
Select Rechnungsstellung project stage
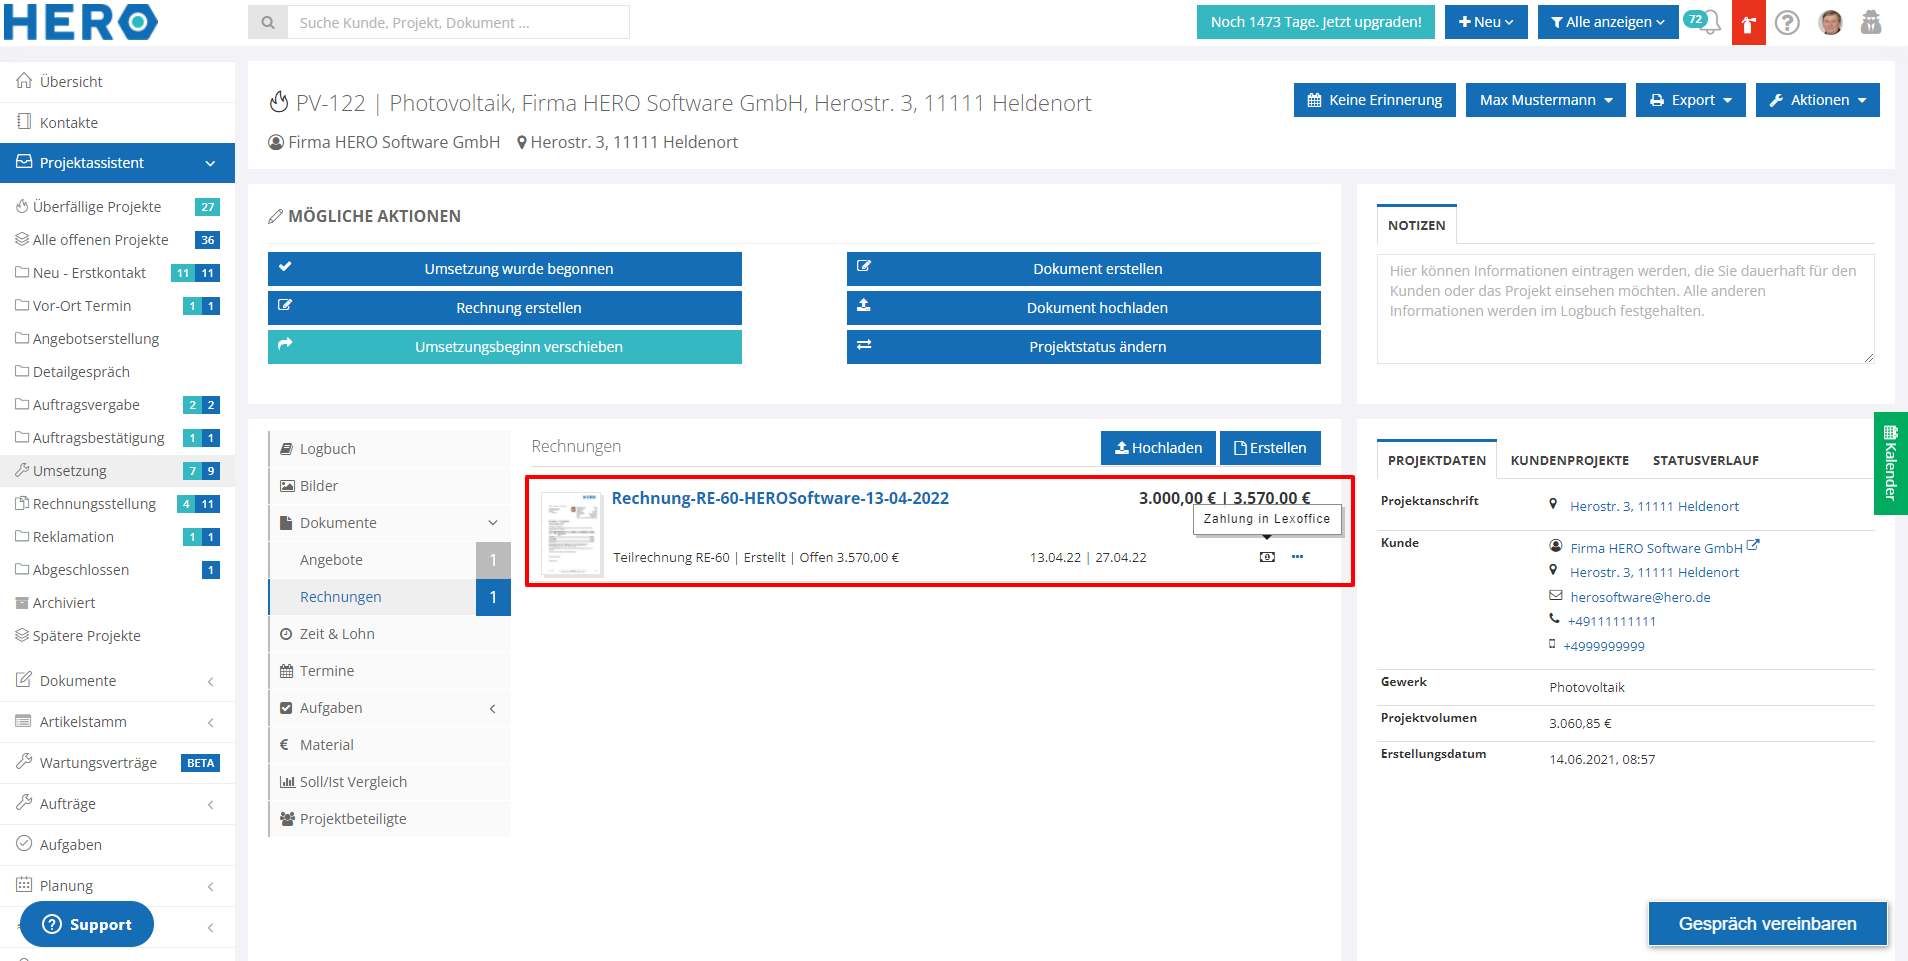click(118, 504)
